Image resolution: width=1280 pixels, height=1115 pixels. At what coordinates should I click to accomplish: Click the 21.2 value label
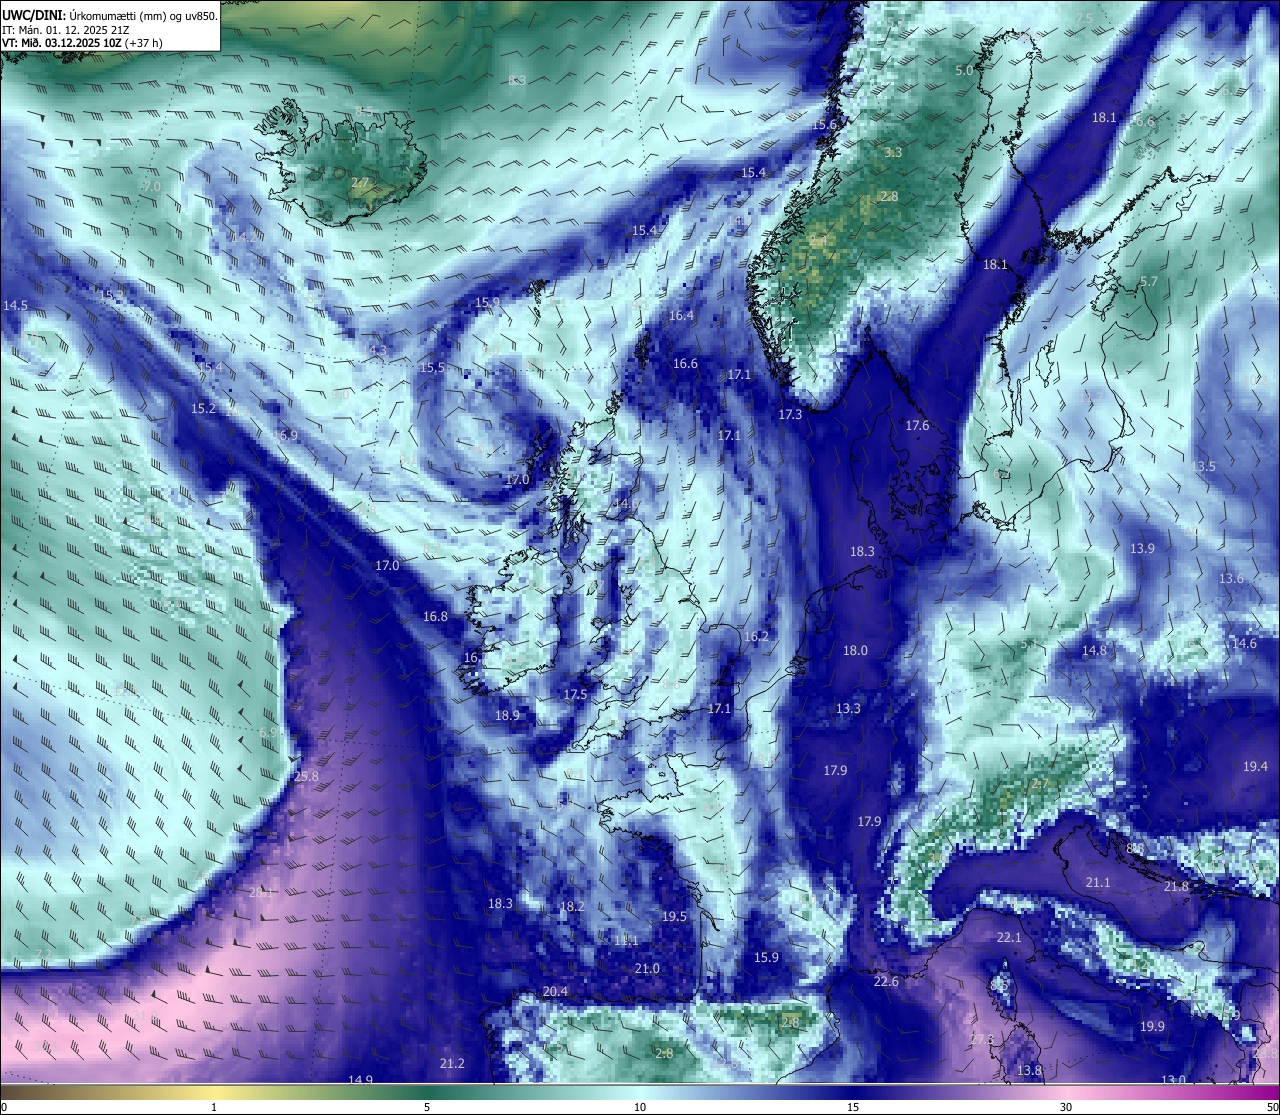(x=452, y=1063)
